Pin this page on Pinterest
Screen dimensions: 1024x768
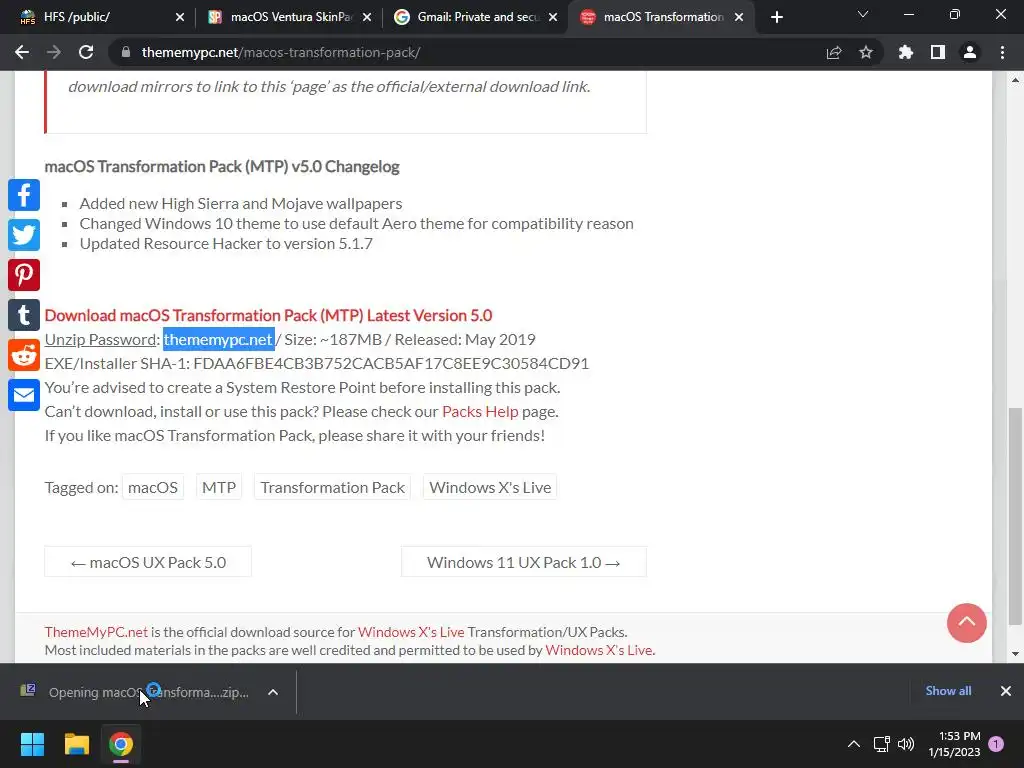pyautogui.click(x=24, y=275)
